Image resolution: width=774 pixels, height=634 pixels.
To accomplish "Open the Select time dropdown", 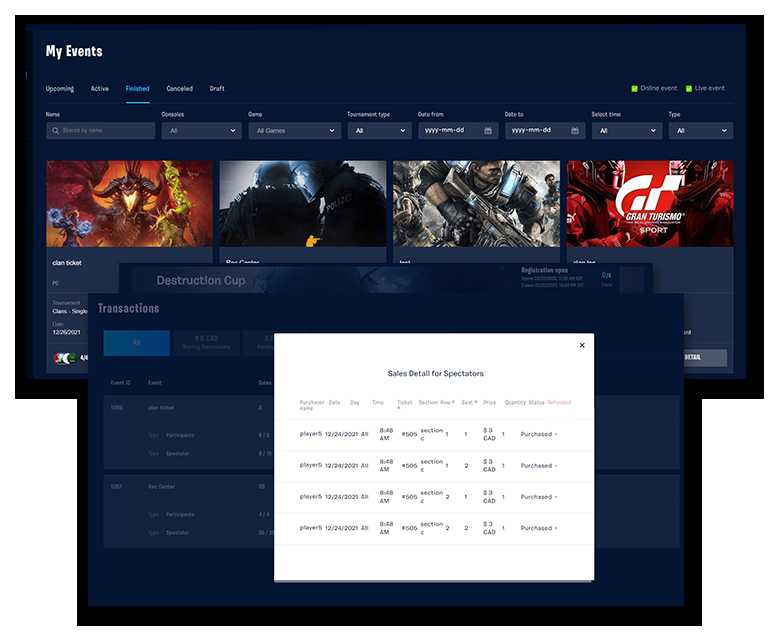I will (626, 131).
